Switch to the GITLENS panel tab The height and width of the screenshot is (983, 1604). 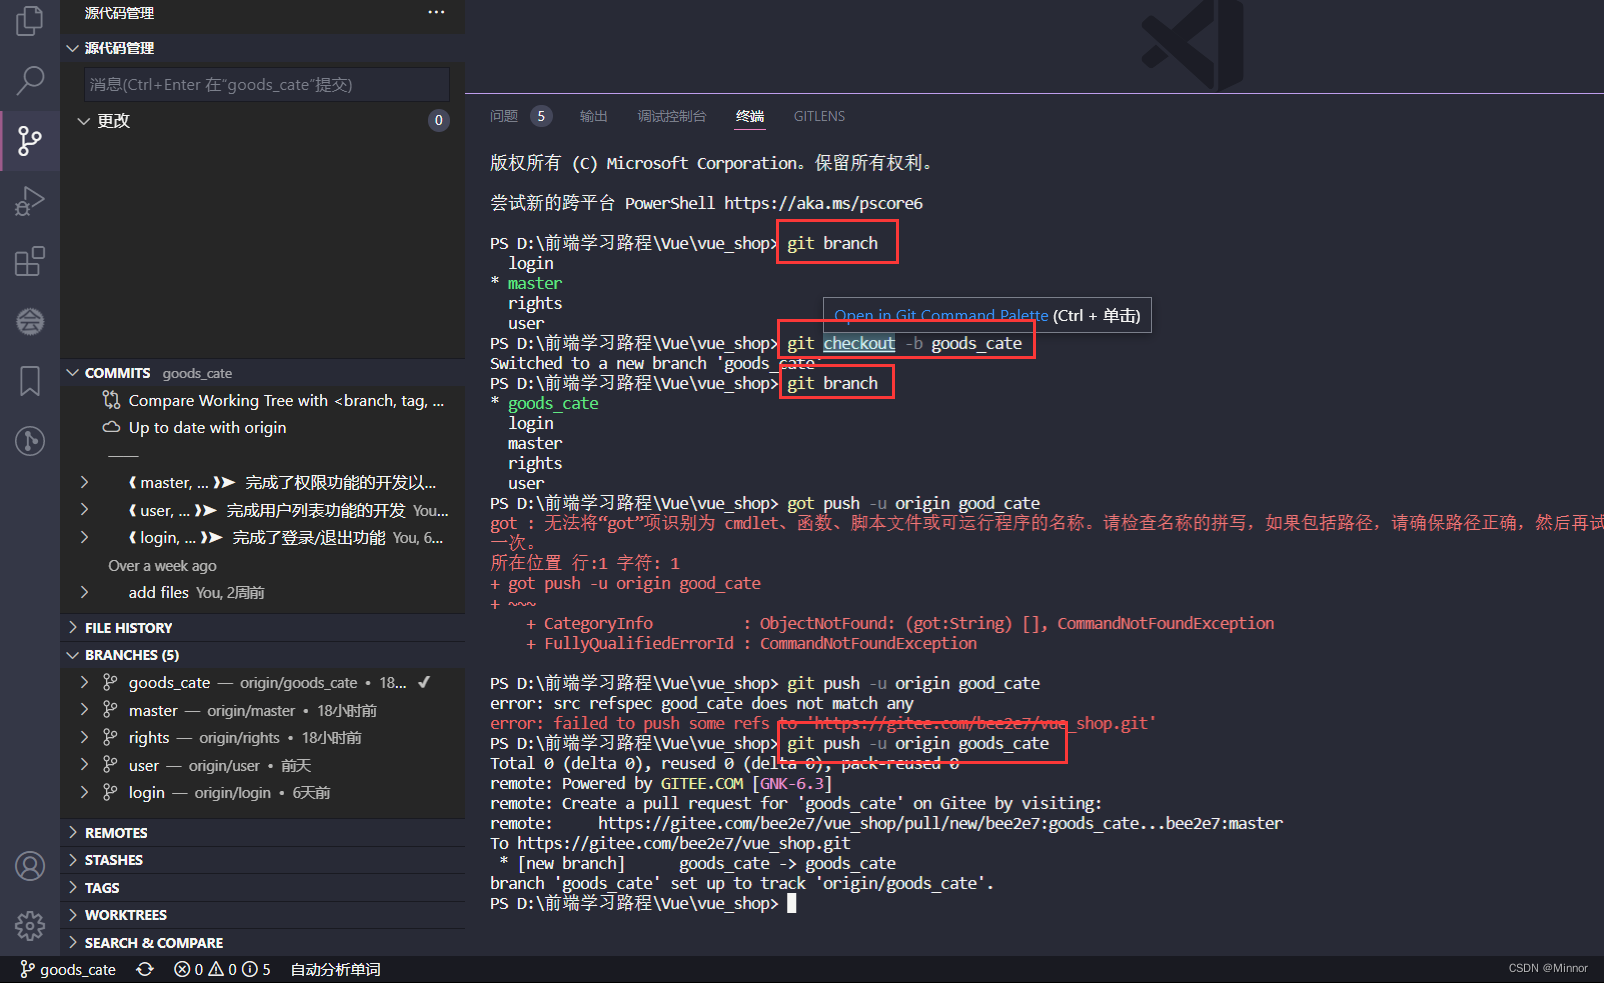click(819, 116)
